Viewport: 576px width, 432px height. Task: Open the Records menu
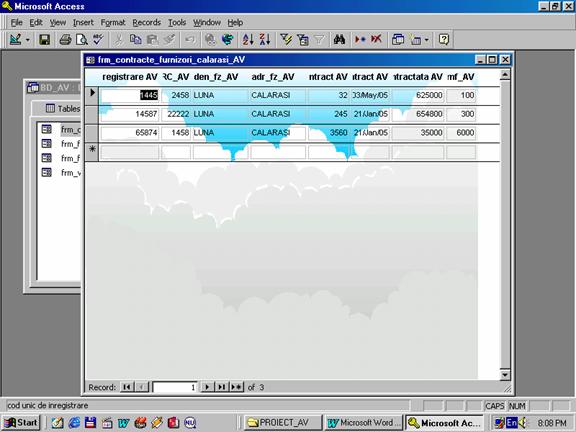pos(147,23)
